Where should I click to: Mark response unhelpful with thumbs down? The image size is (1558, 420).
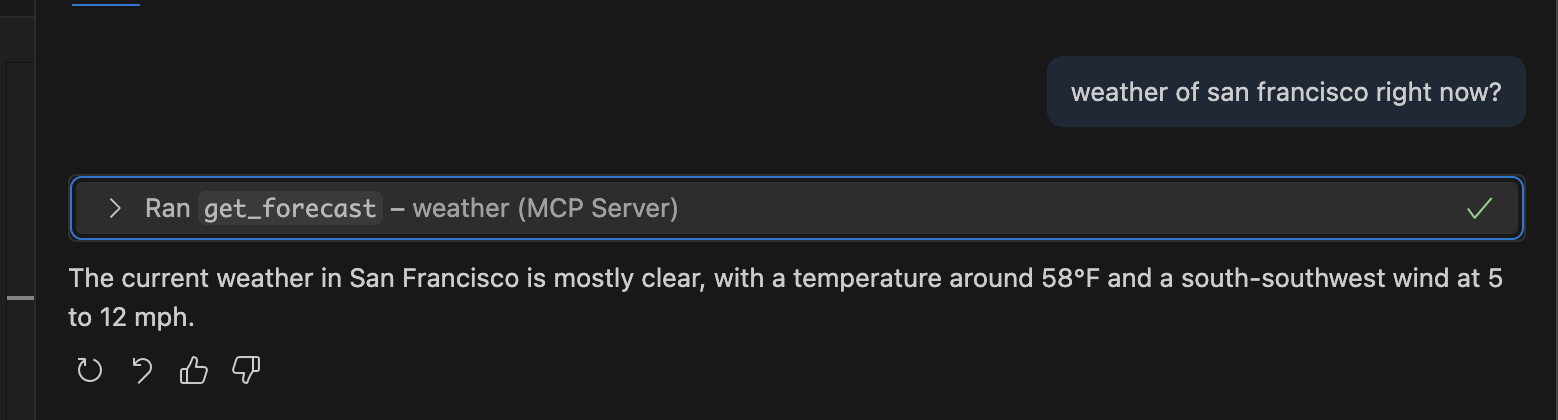click(246, 371)
